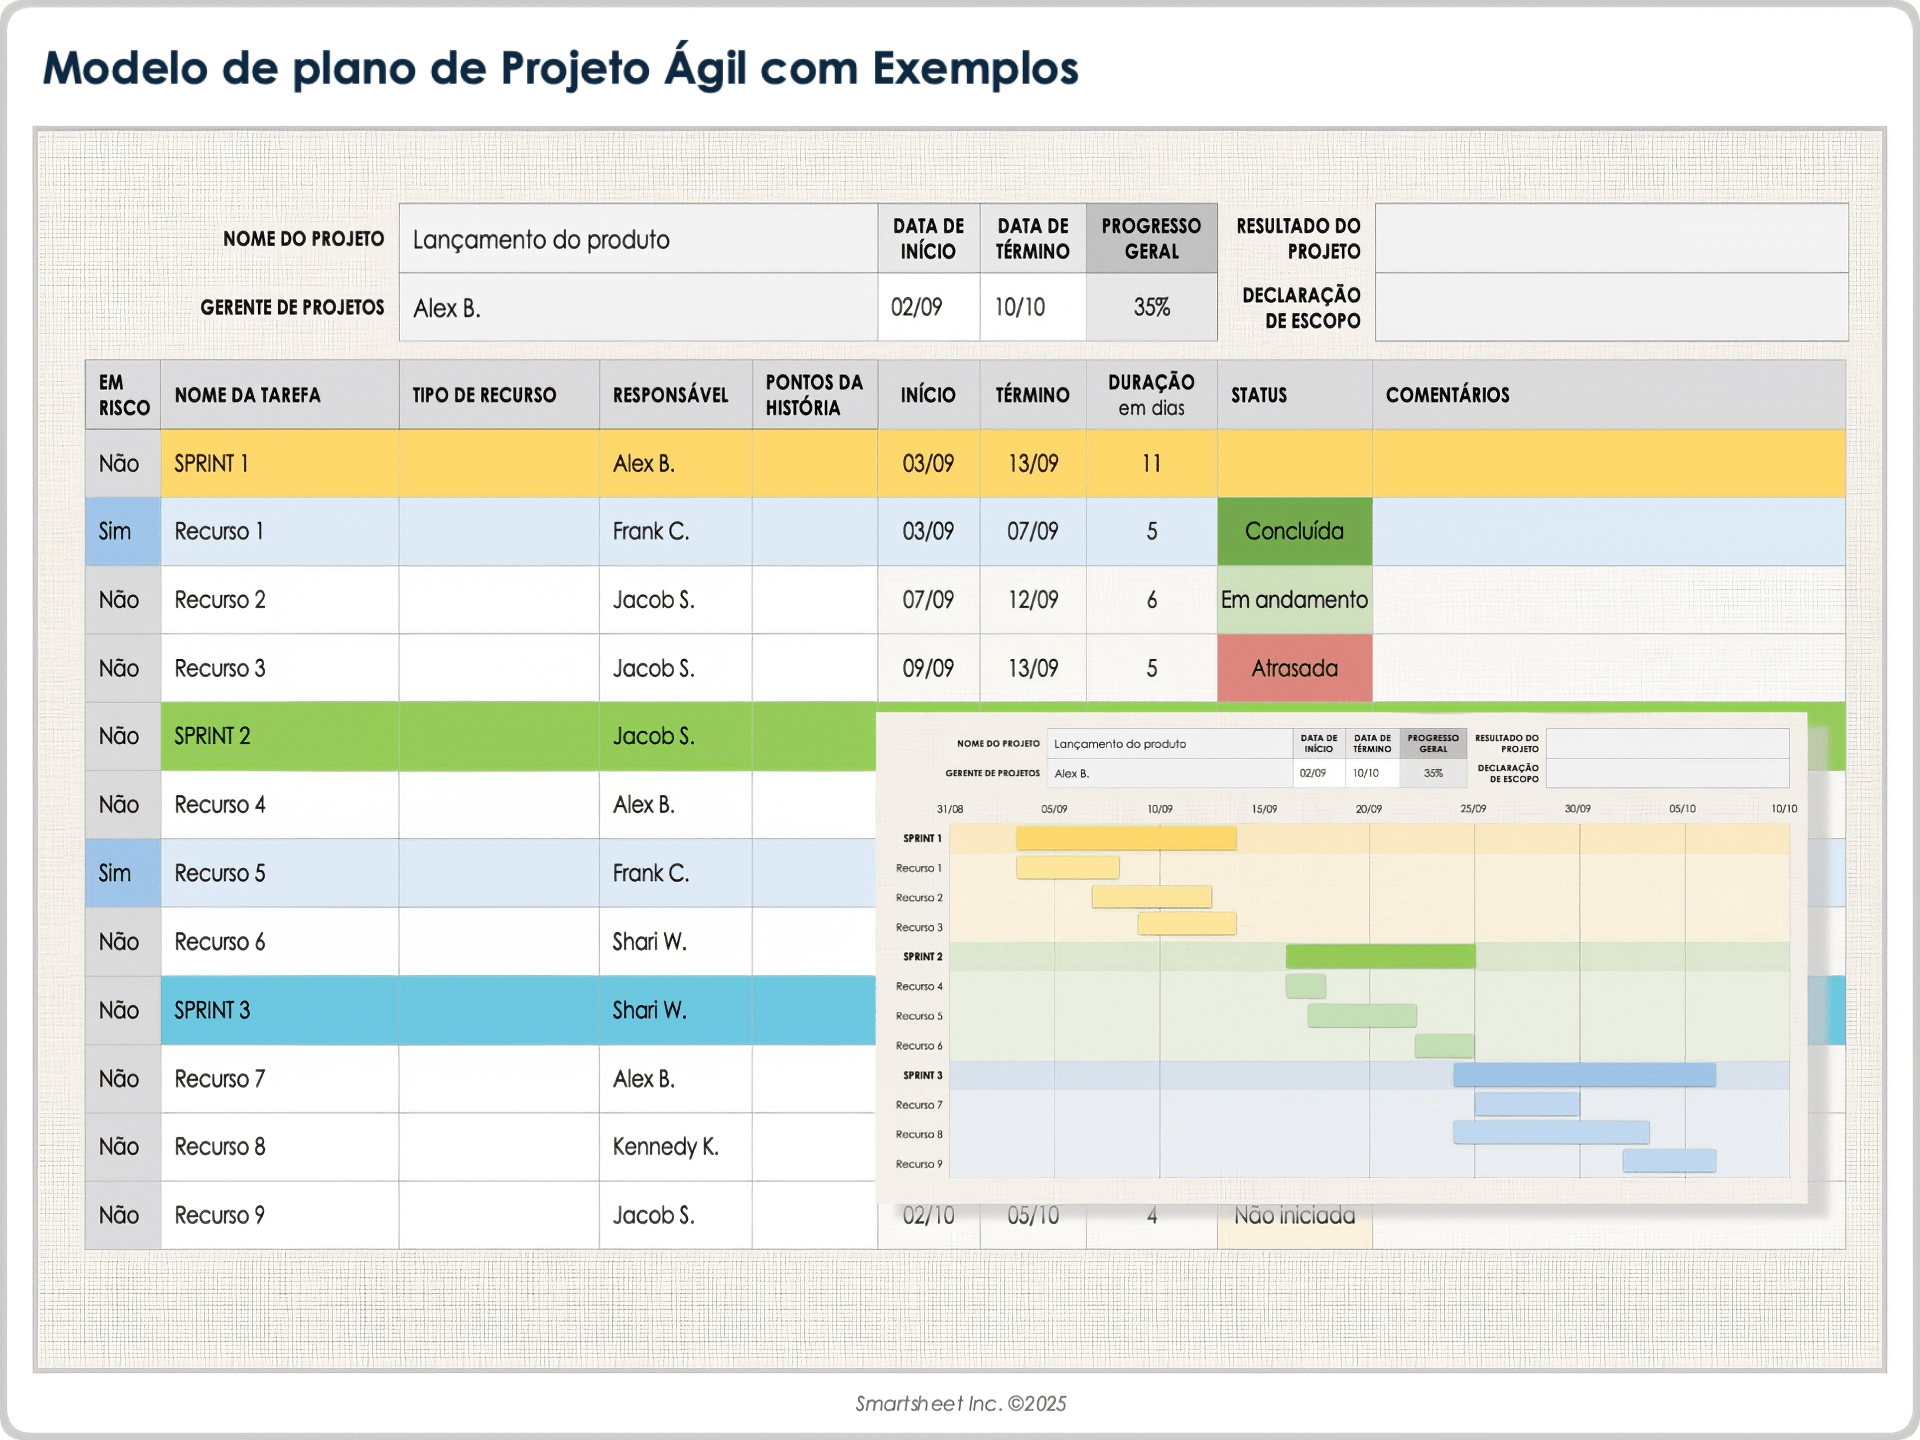This screenshot has height=1440, width=1920.
Task: Click the Declaração de Escopo input box
Action: [1610, 308]
